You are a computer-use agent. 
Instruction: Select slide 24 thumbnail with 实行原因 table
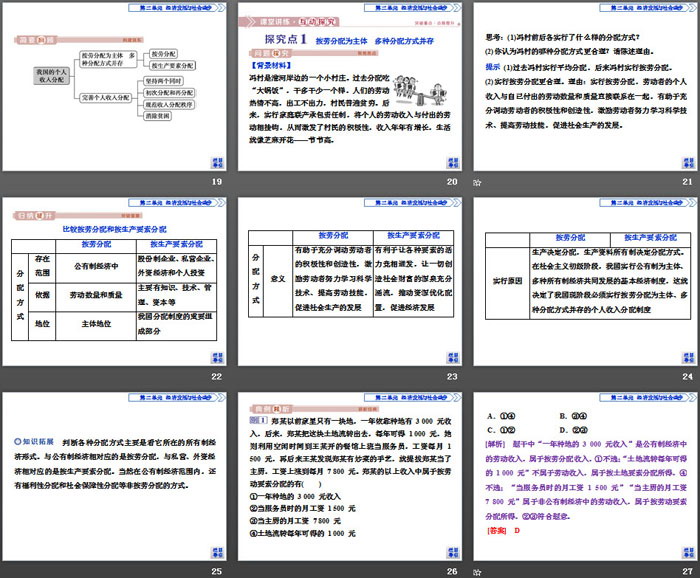pyautogui.click(x=585, y=282)
